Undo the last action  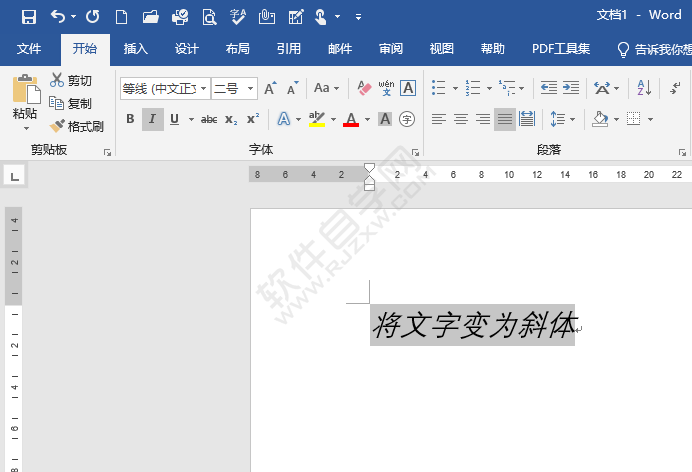pos(58,17)
